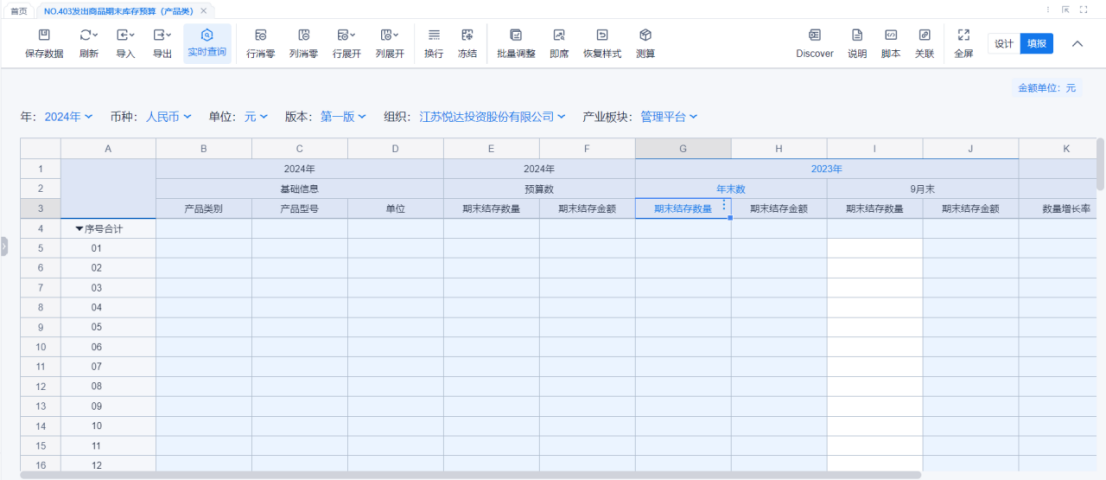1106x480 pixels.
Task: Open the 币种 人民币 dropdown
Action: 168,117
